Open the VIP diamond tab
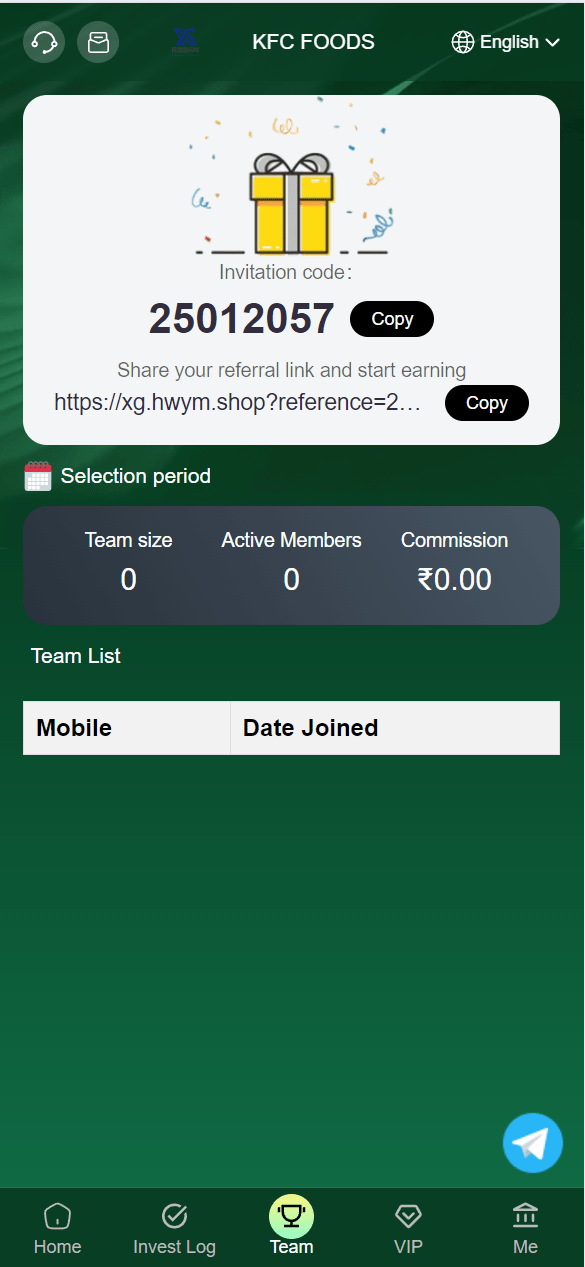 tap(408, 1229)
